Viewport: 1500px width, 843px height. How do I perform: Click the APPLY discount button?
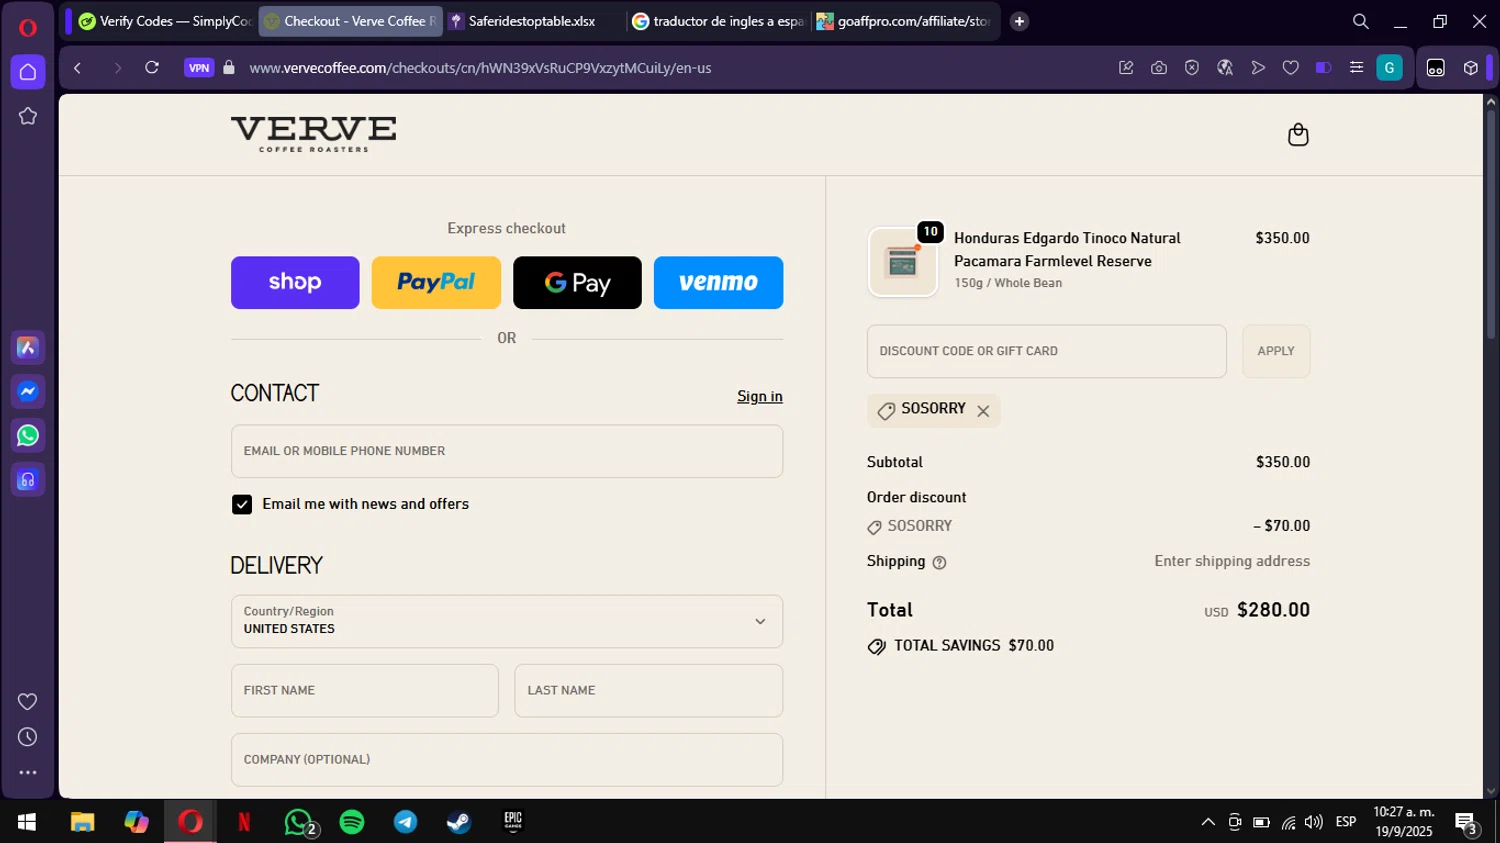pyautogui.click(x=1276, y=351)
